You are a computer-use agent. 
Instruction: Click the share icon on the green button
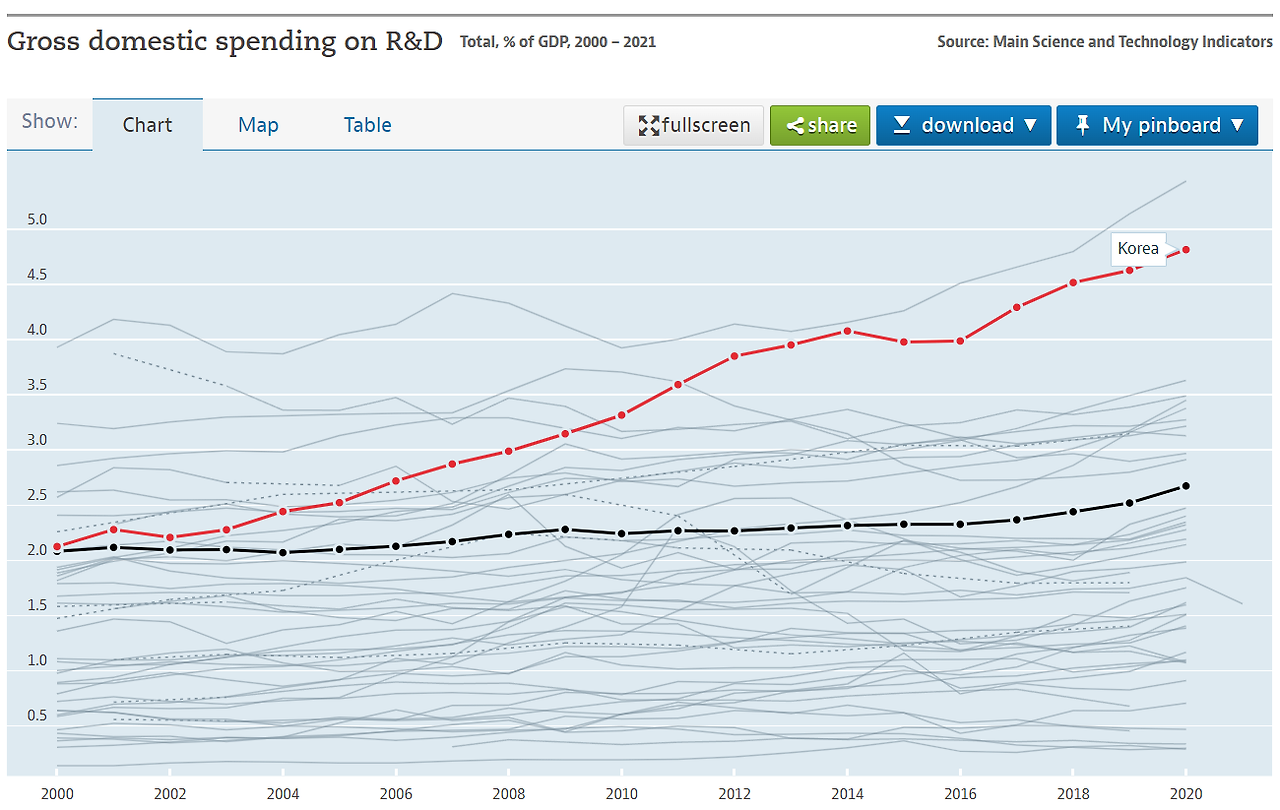click(x=795, y=125)
